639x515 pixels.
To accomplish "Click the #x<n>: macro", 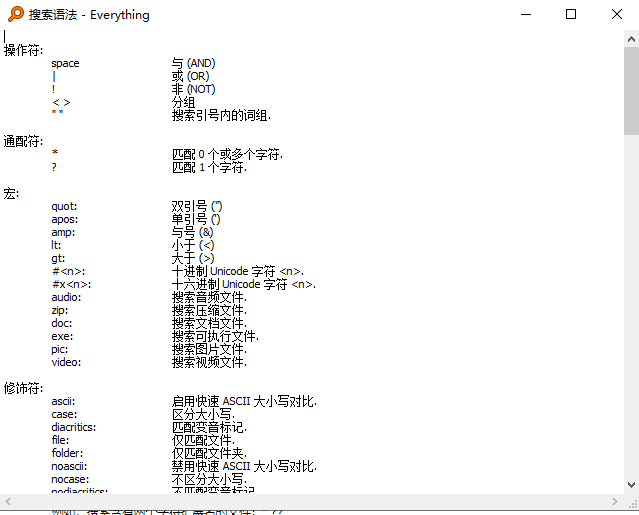I will 71,284.
